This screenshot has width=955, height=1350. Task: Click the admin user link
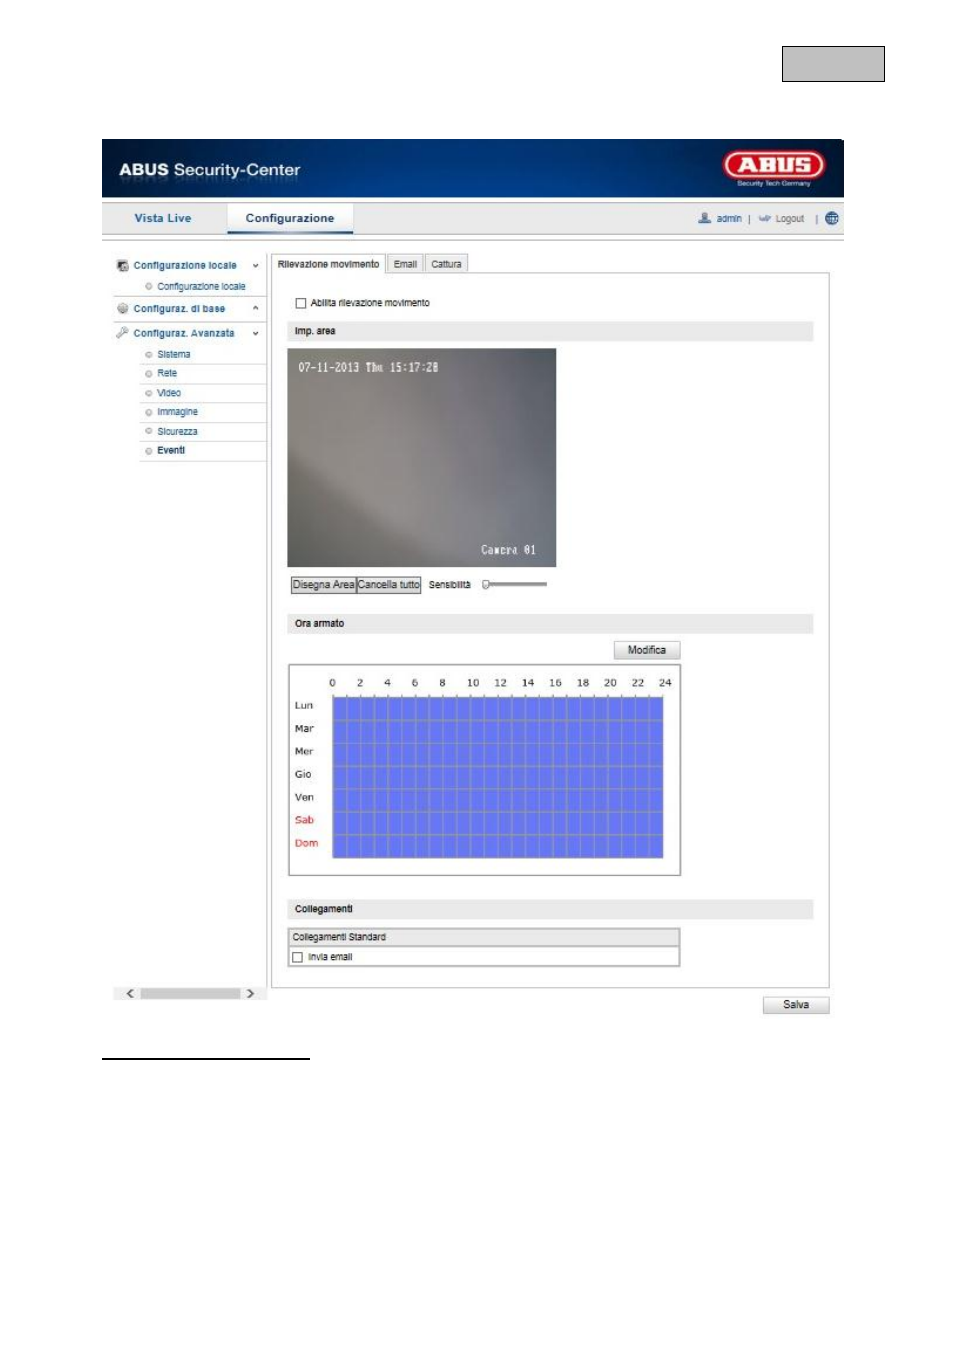pyautogui.click(x=729, y=219)
